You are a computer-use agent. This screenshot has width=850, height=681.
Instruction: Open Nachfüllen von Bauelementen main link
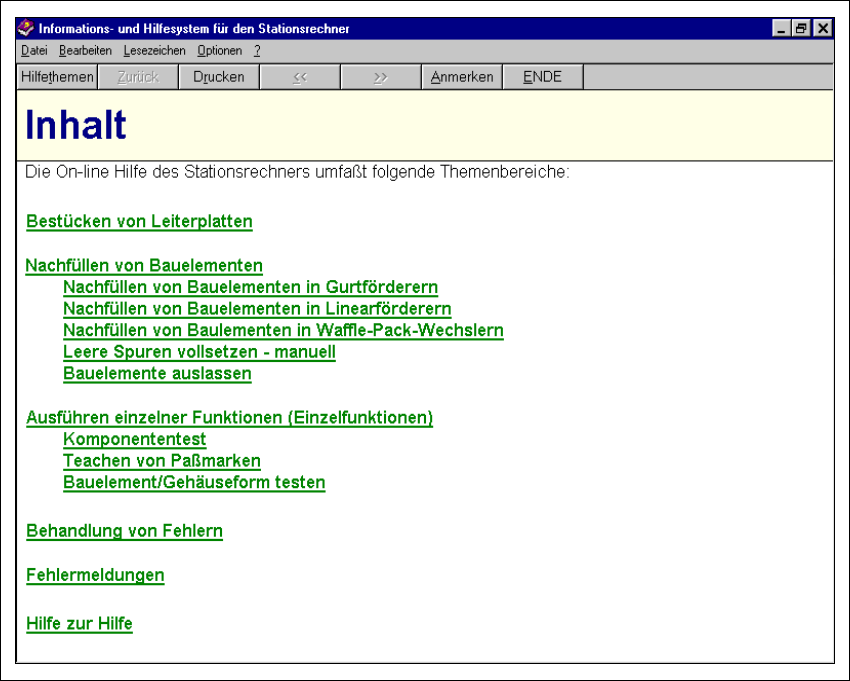tap(144, 266)
